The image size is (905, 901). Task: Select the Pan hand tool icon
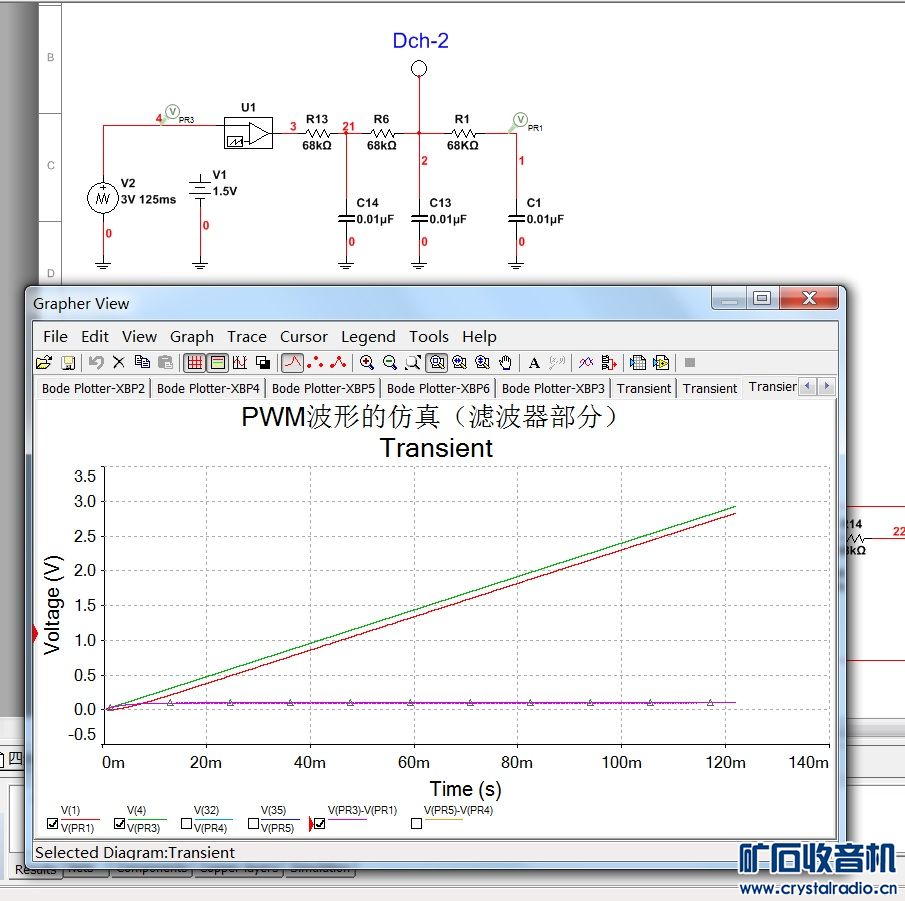click(506, 362)
